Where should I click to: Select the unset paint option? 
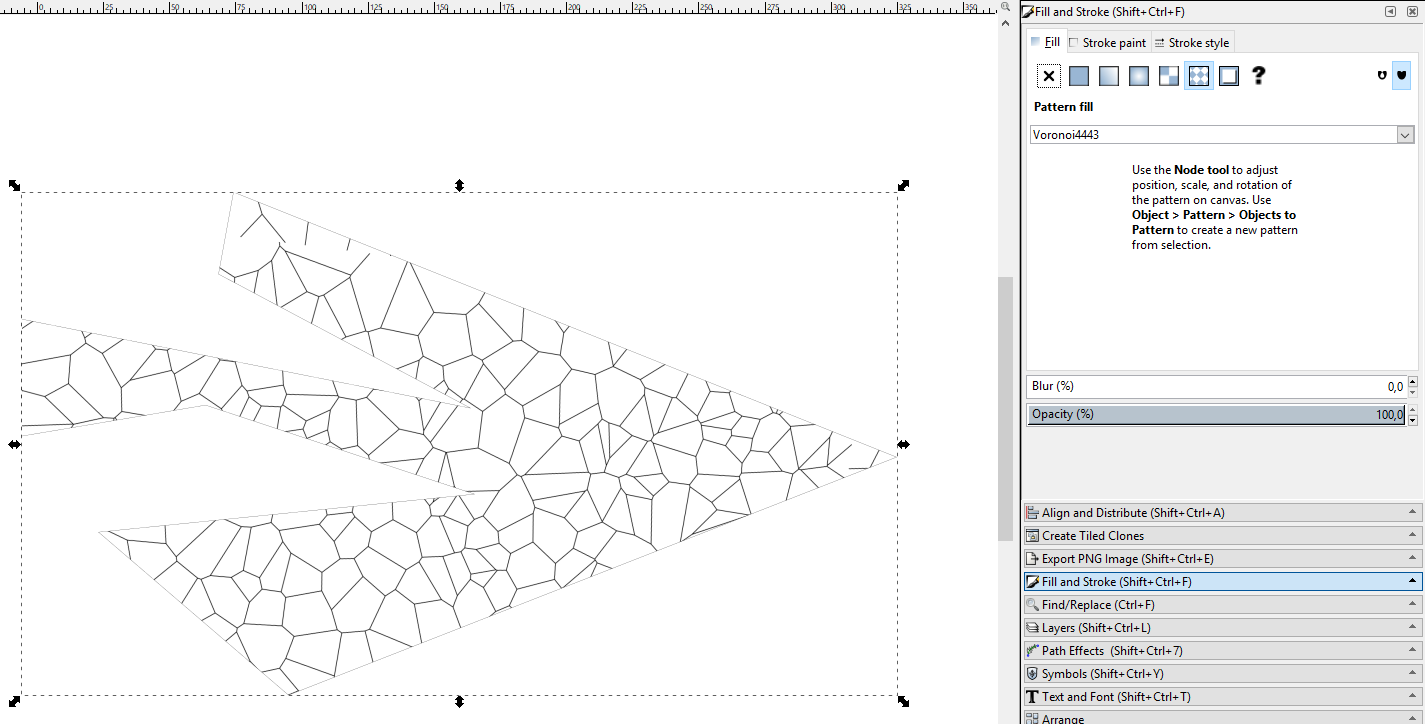pyautogui.click(x=1168, y=75)
